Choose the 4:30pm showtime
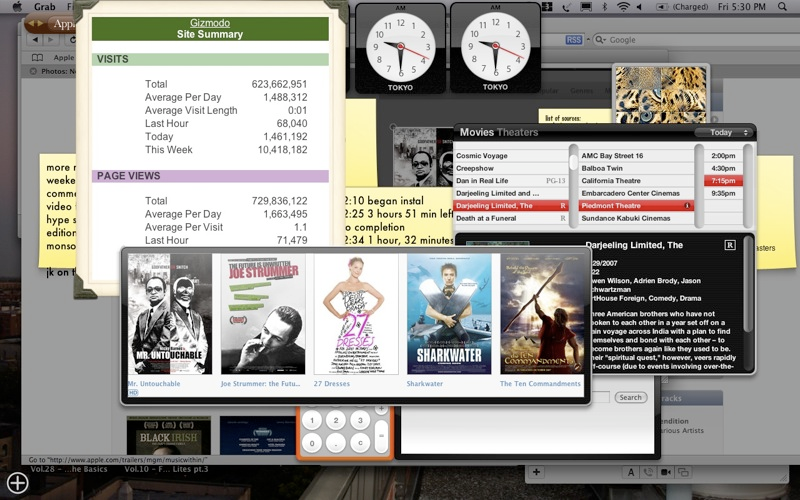Screen dimensions: 800x500 (723, 168)
